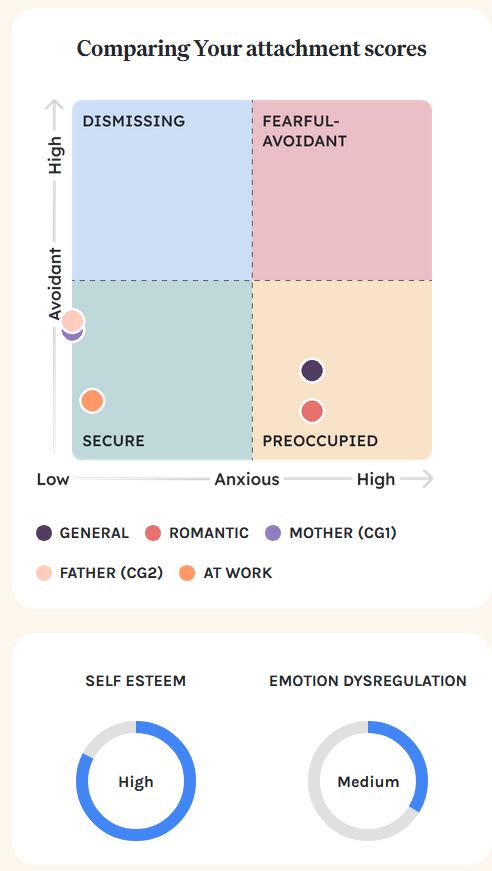The image size is (492, 871).
Task: Click the Comparing Your attachment scores heading
Action: click(252, 49)
